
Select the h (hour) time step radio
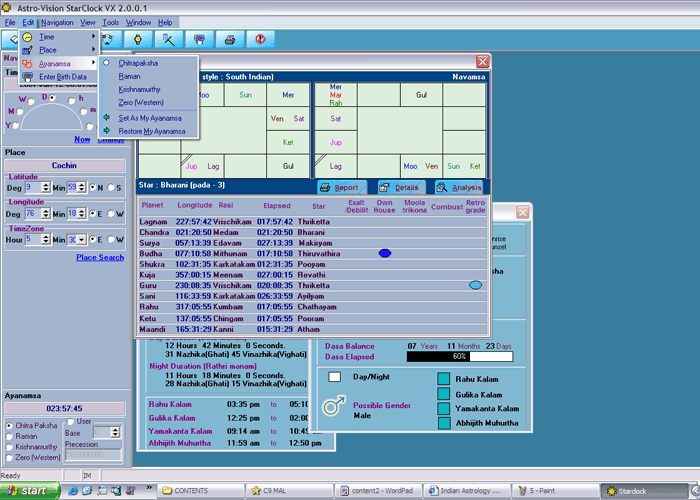(71, 101)
